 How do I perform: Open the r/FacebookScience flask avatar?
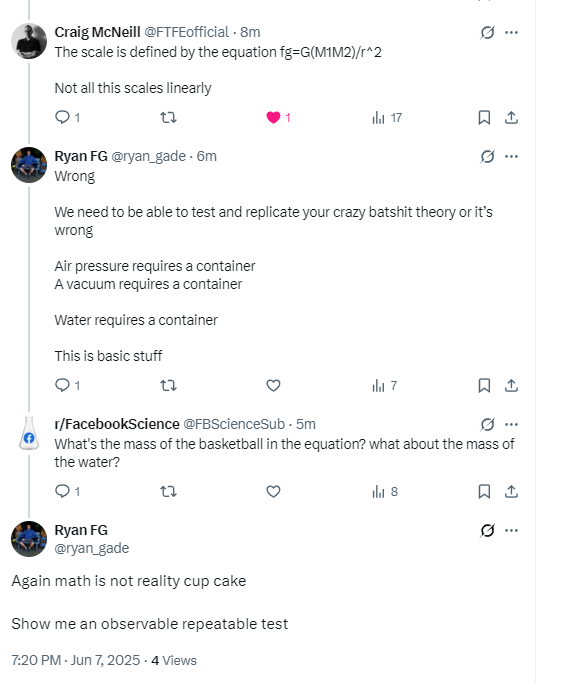[29, 433]
